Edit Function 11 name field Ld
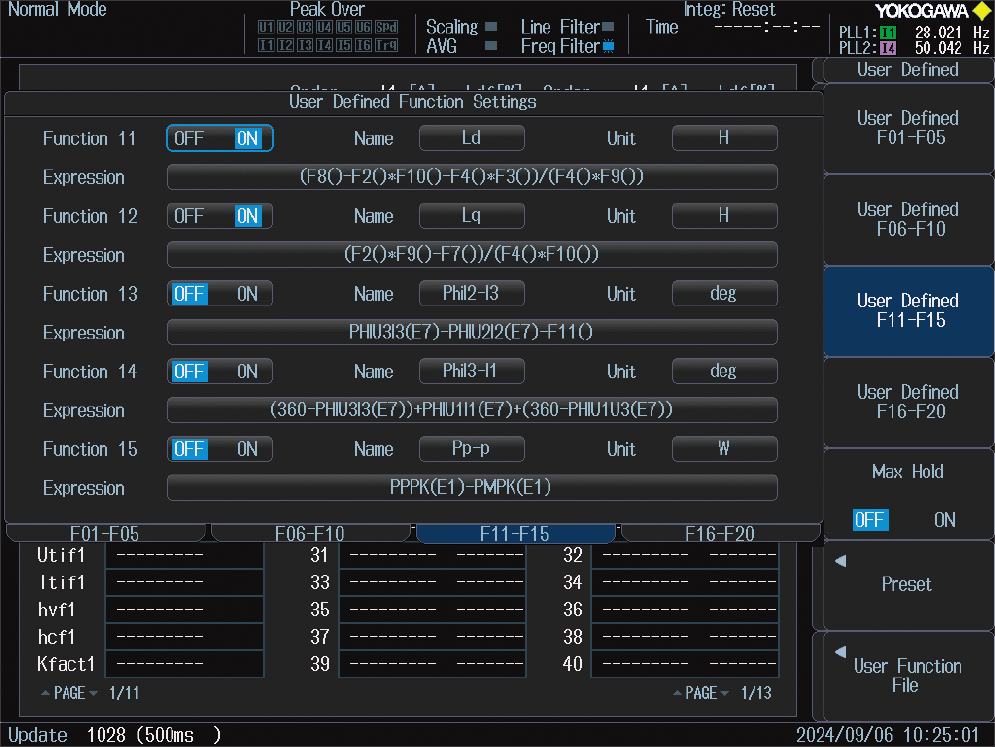 (471, 138)
